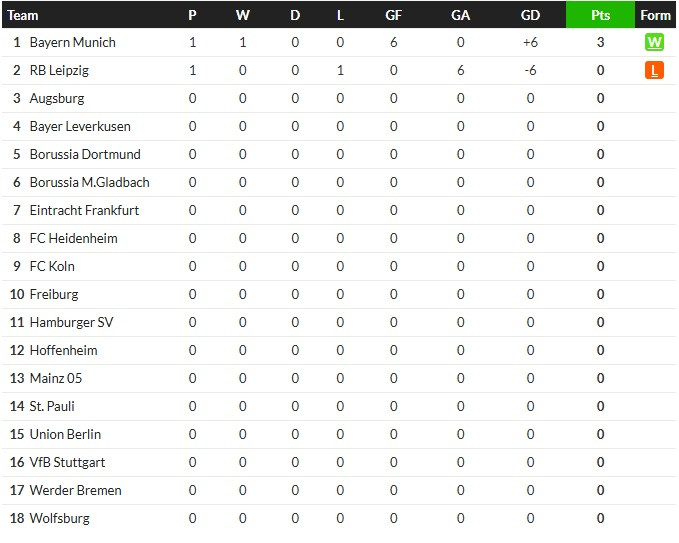Click Bayern Munich's +6 goal difference
The width and height of the screenshot is (679, 543).
[530, 42]
